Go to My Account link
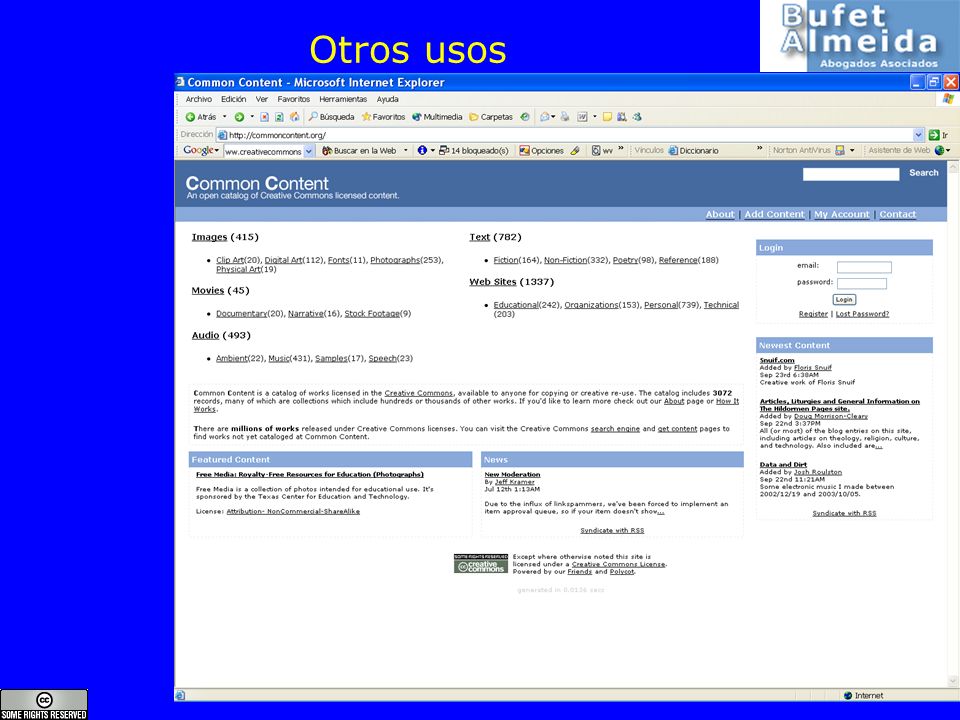The height and width of the screenshot is (720, 960). (842, 214)
